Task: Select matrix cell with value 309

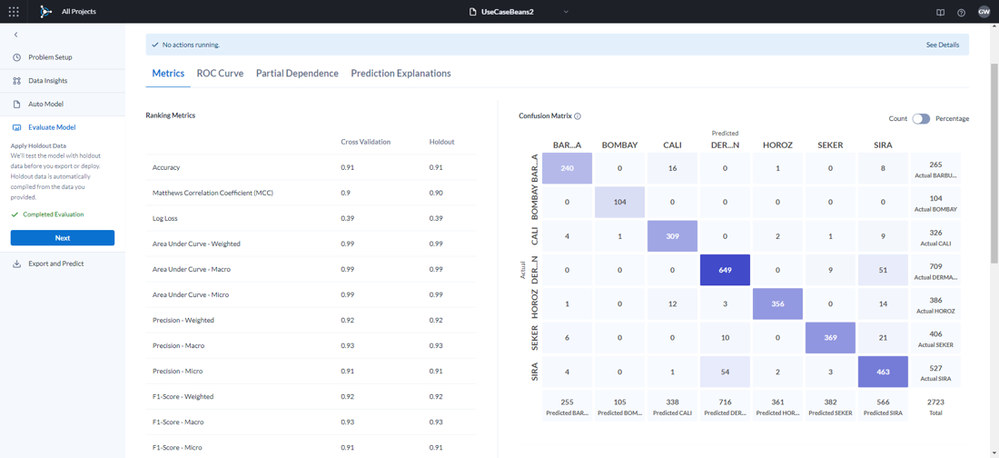Action: pos(672,236)
